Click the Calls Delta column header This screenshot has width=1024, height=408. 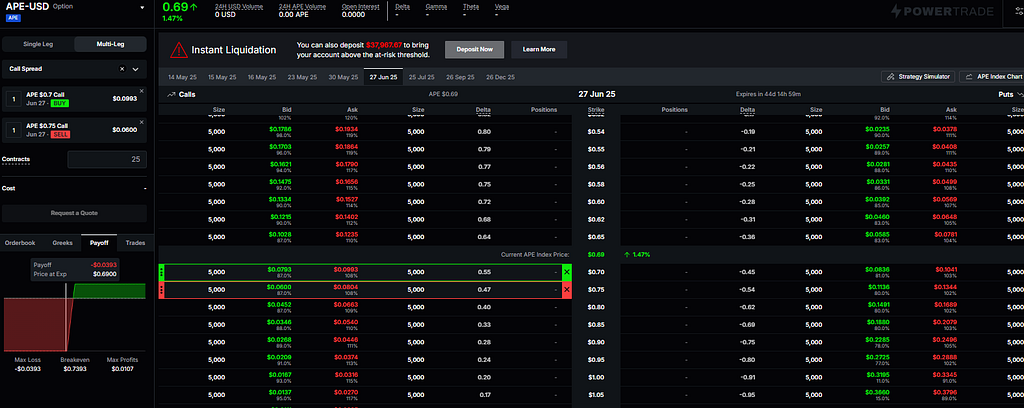[484, 110]
